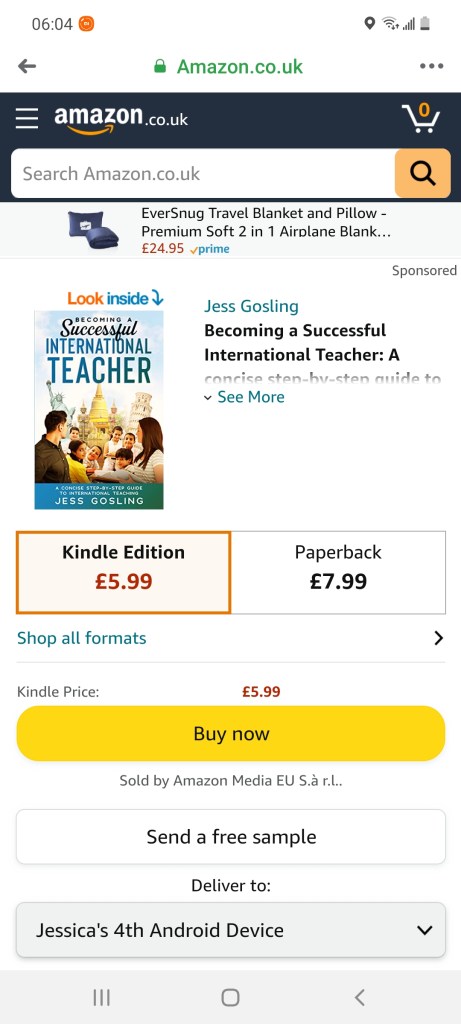Tap the orange search magnifier button
The width and height of the screenshot is (461, 1024).
(422, 173)
